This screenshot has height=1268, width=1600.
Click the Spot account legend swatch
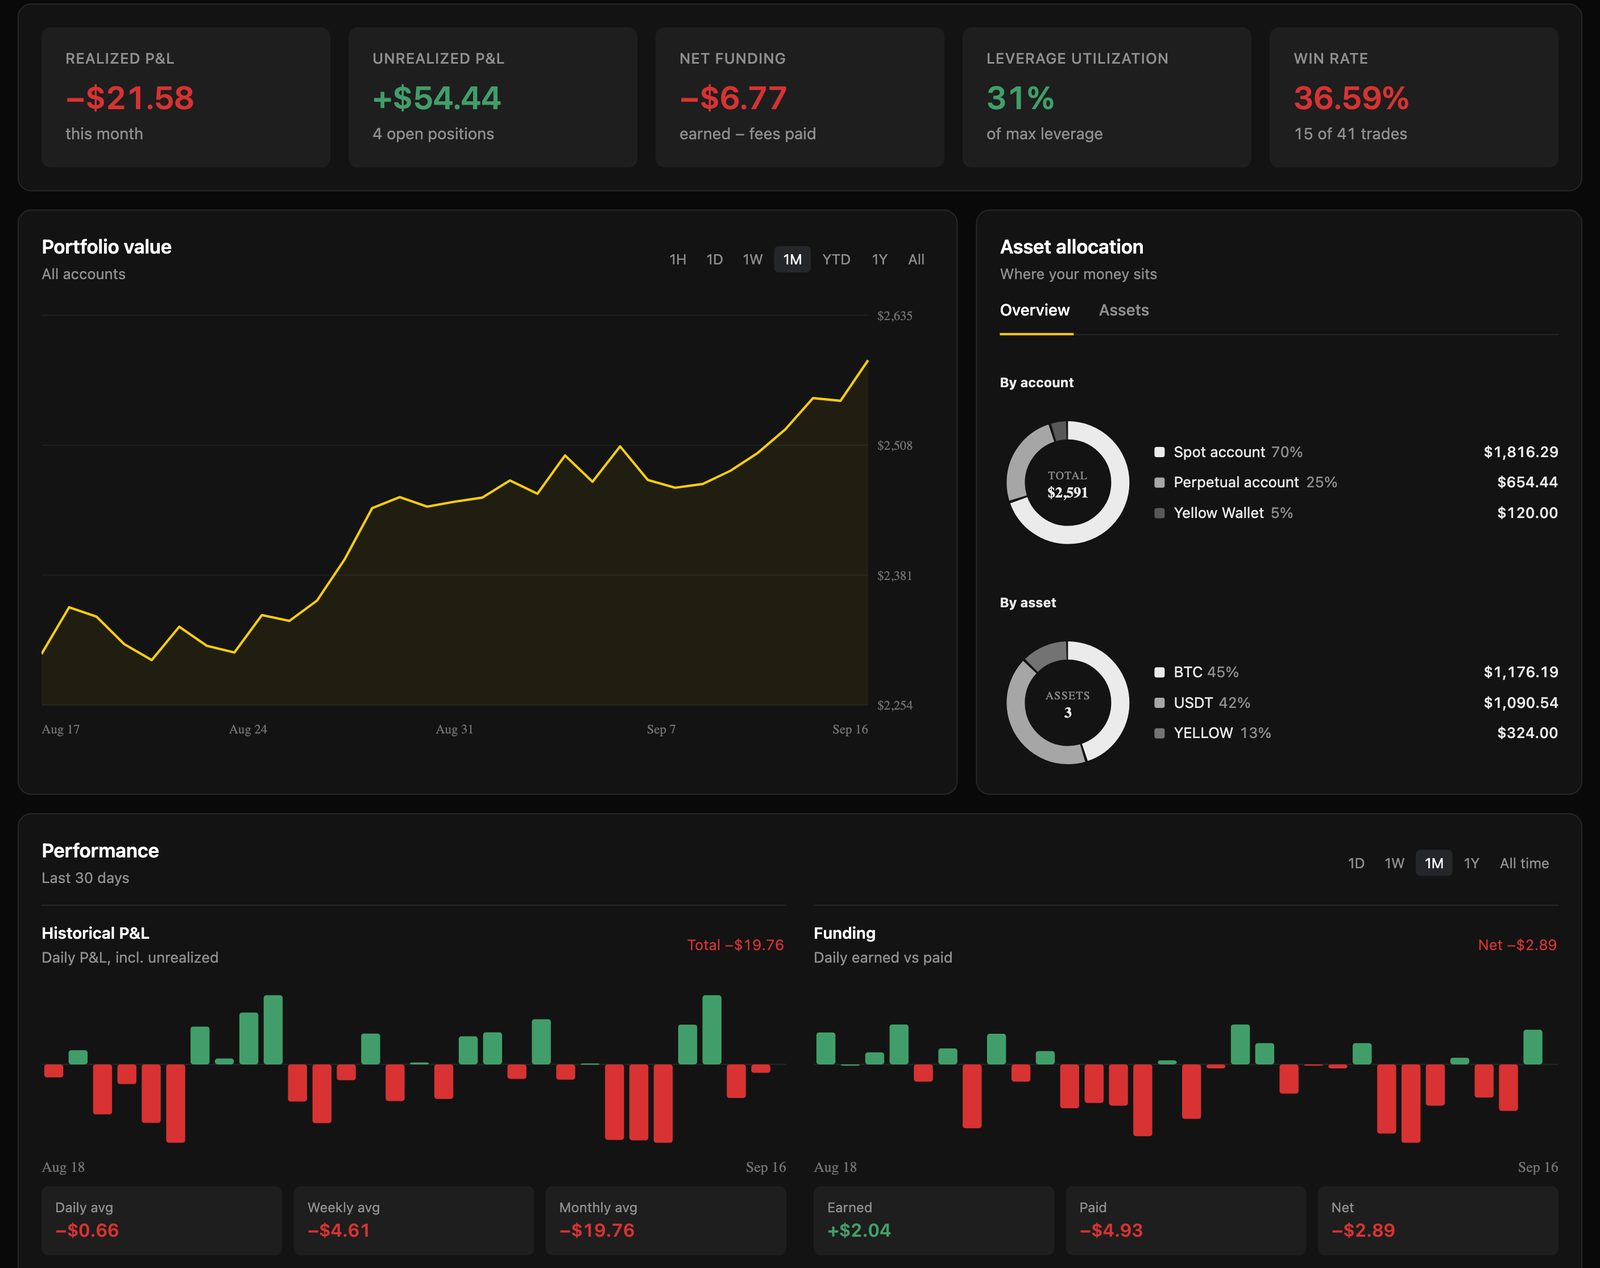pyautogui.click(x=1160, y=452)
